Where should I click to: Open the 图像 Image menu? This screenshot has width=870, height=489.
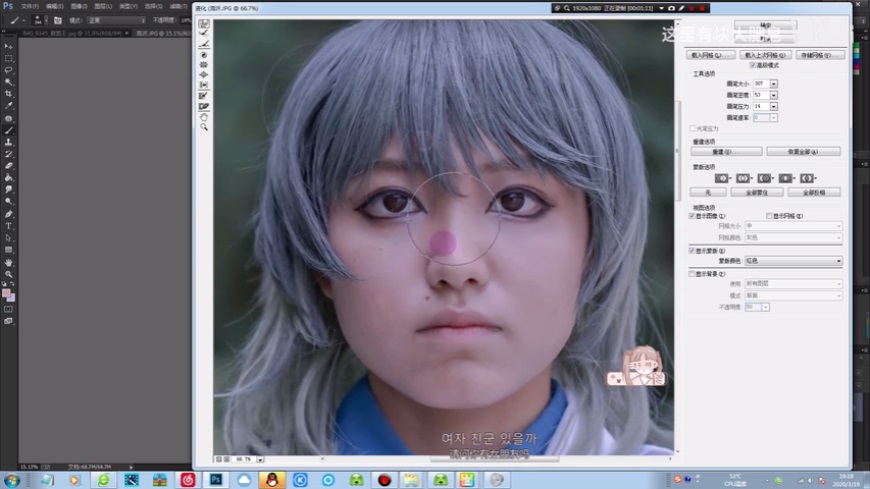pyautogui.click(x=78, y=5)
